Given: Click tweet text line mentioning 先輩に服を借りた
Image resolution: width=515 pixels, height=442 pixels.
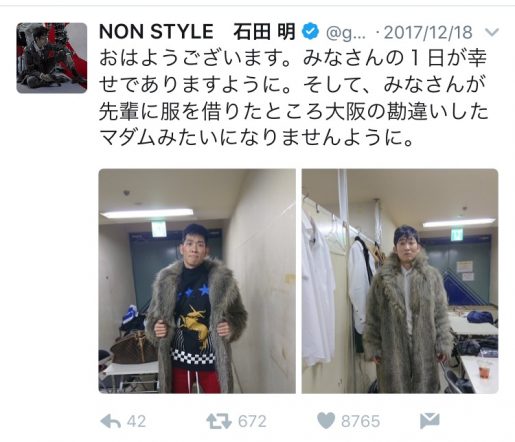Looking at the screenshot, I should pyautogui.click(x=293, y=111).
